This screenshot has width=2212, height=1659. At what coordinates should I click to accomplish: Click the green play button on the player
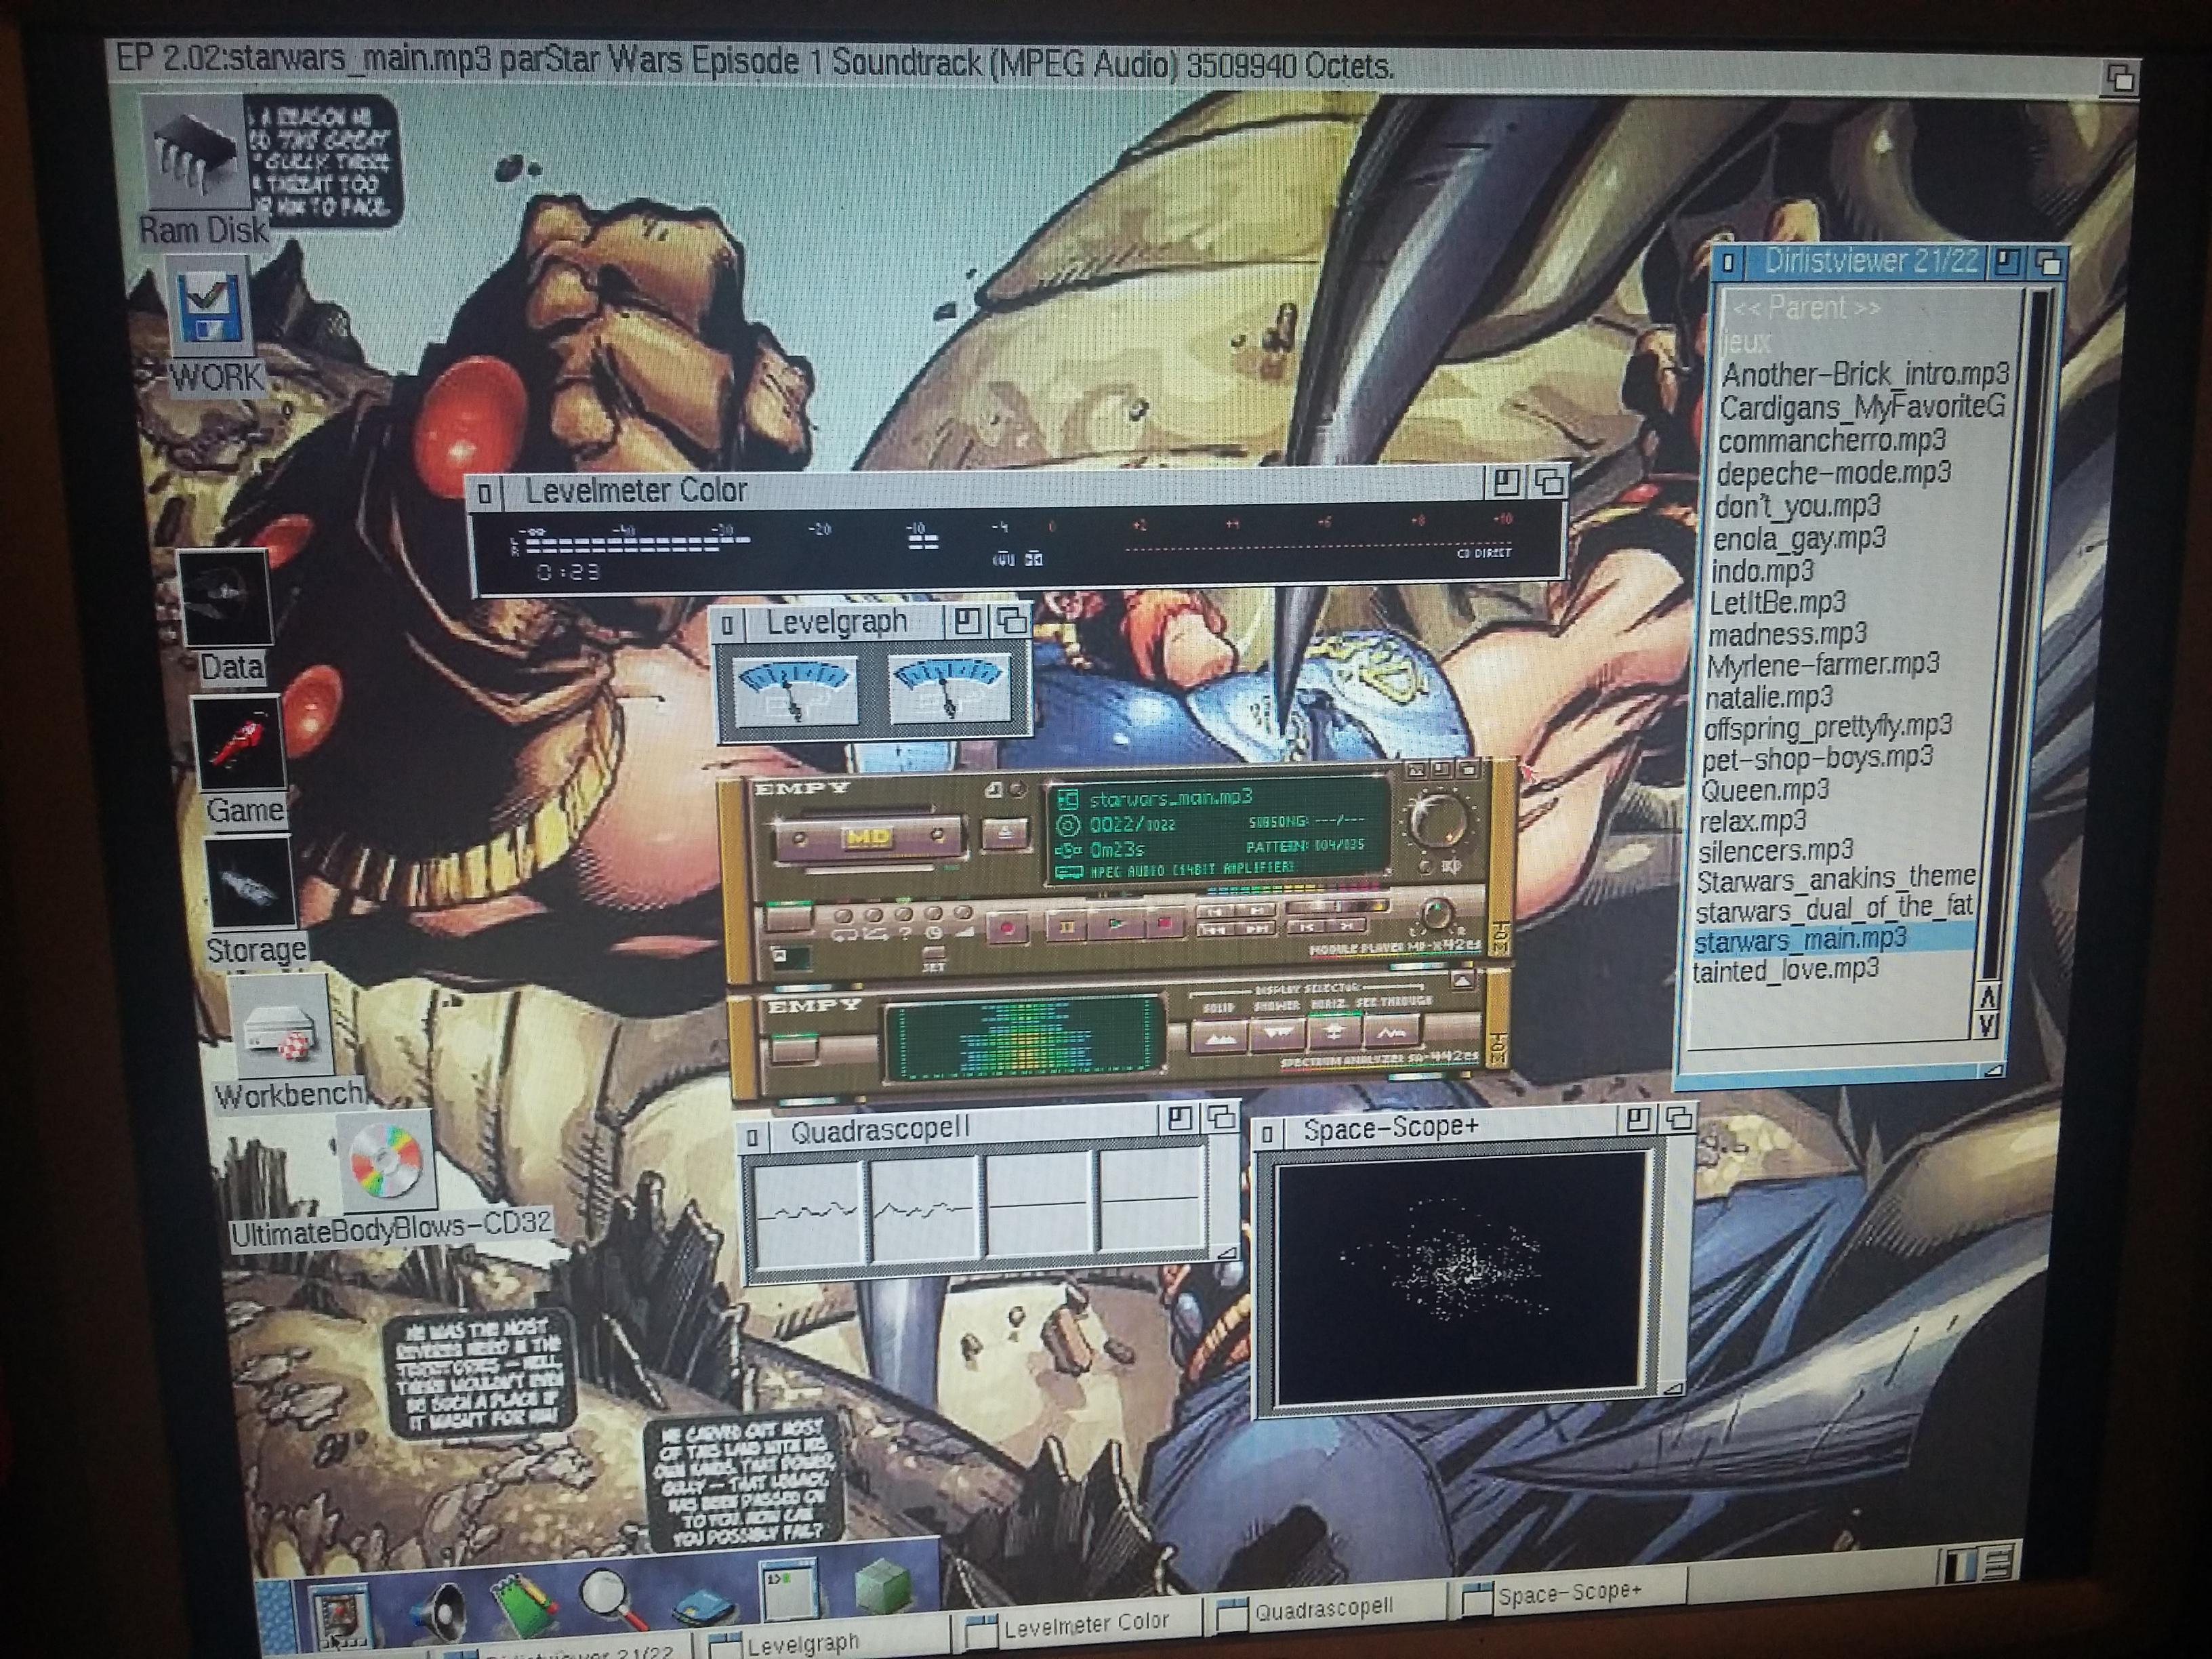pyautogui.click(x=1116, y=924)
